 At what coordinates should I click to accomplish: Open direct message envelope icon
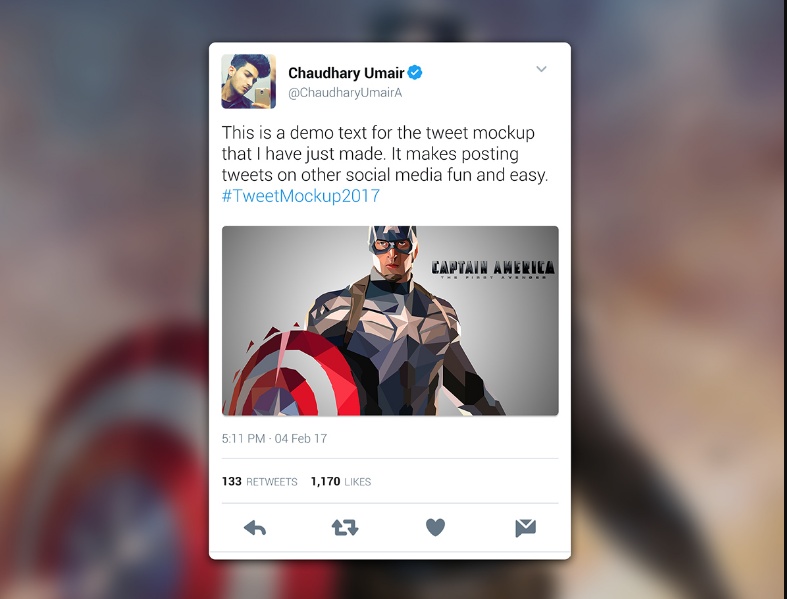pos(526,528)
